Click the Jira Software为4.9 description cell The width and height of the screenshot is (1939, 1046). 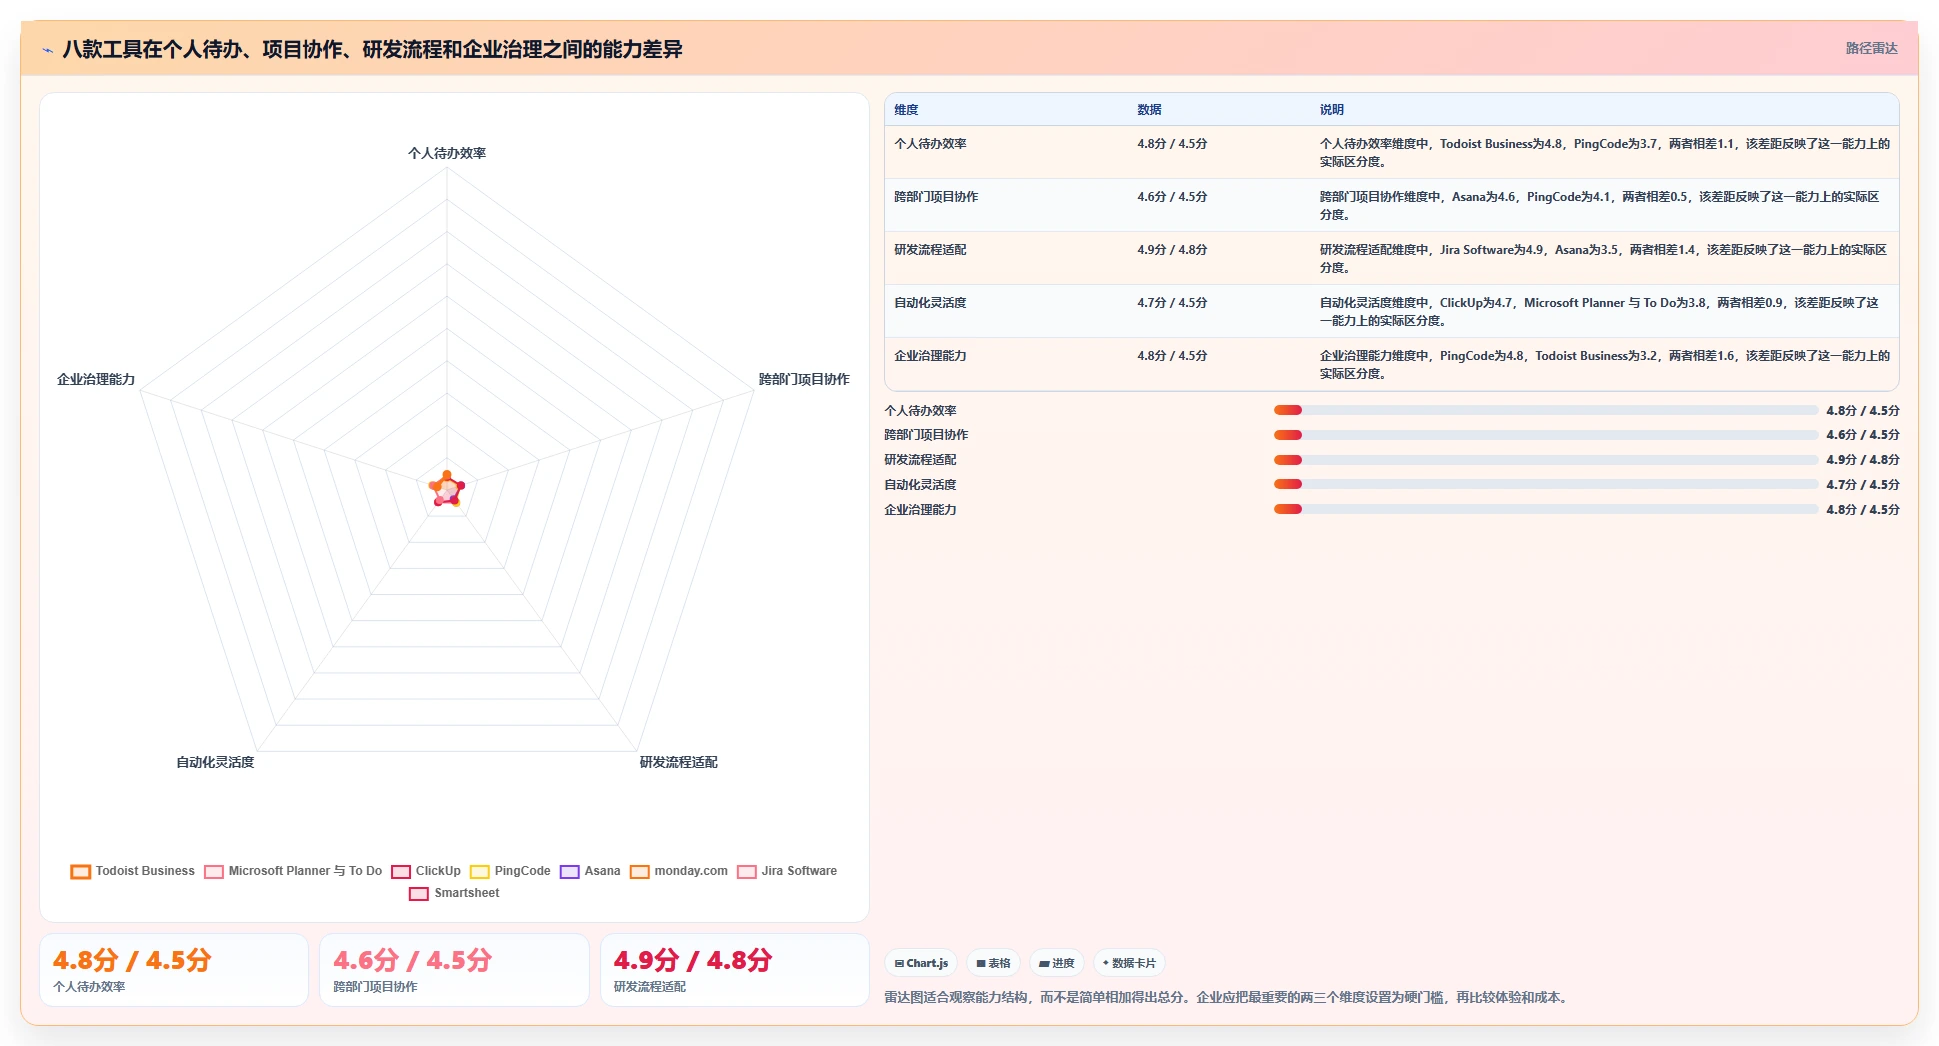(1603, 259)
